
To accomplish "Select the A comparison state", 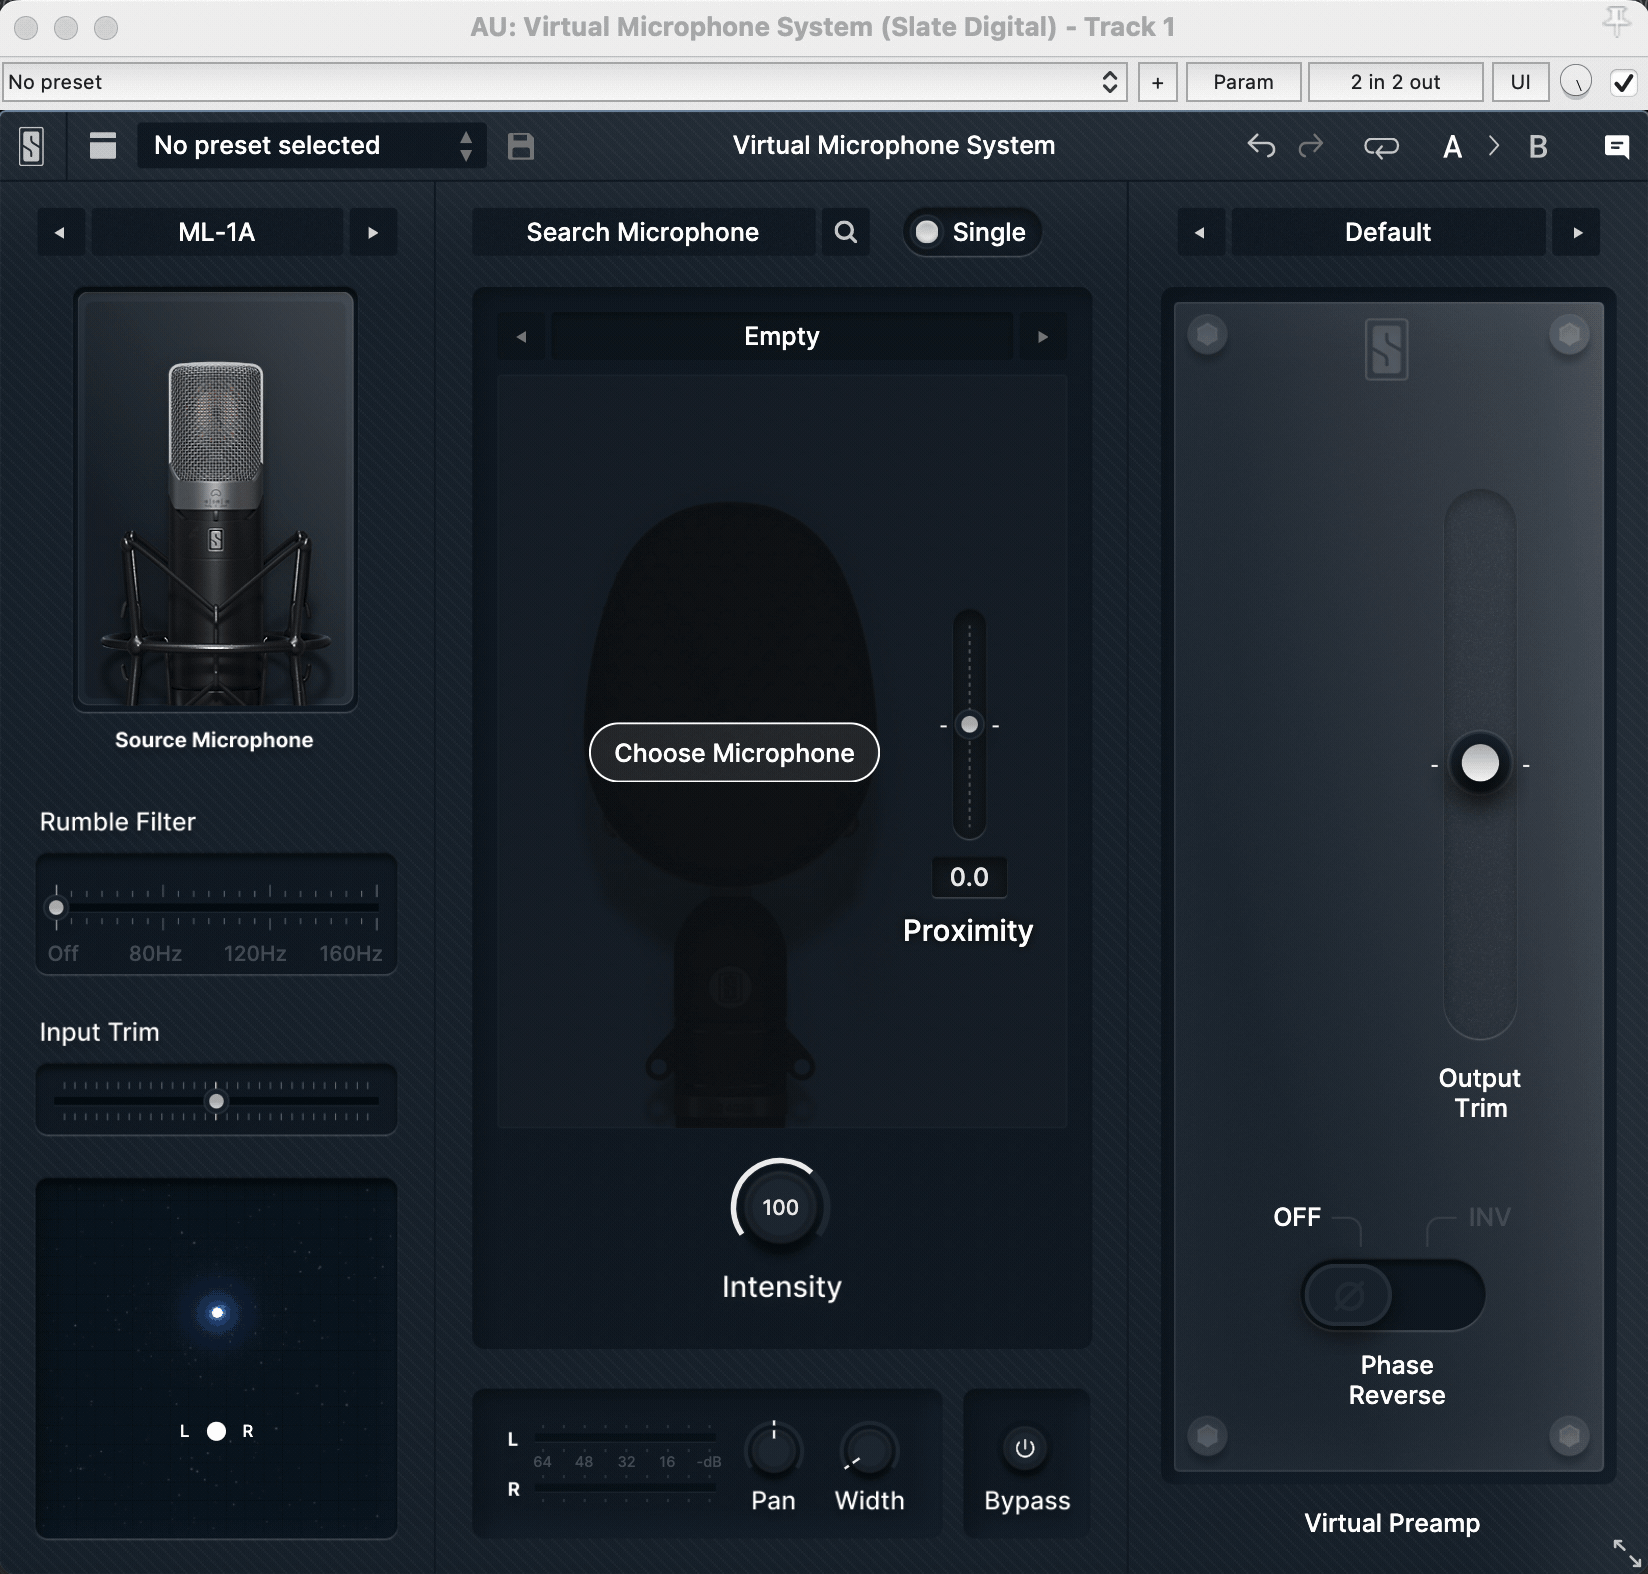I will coord(1452,147).
